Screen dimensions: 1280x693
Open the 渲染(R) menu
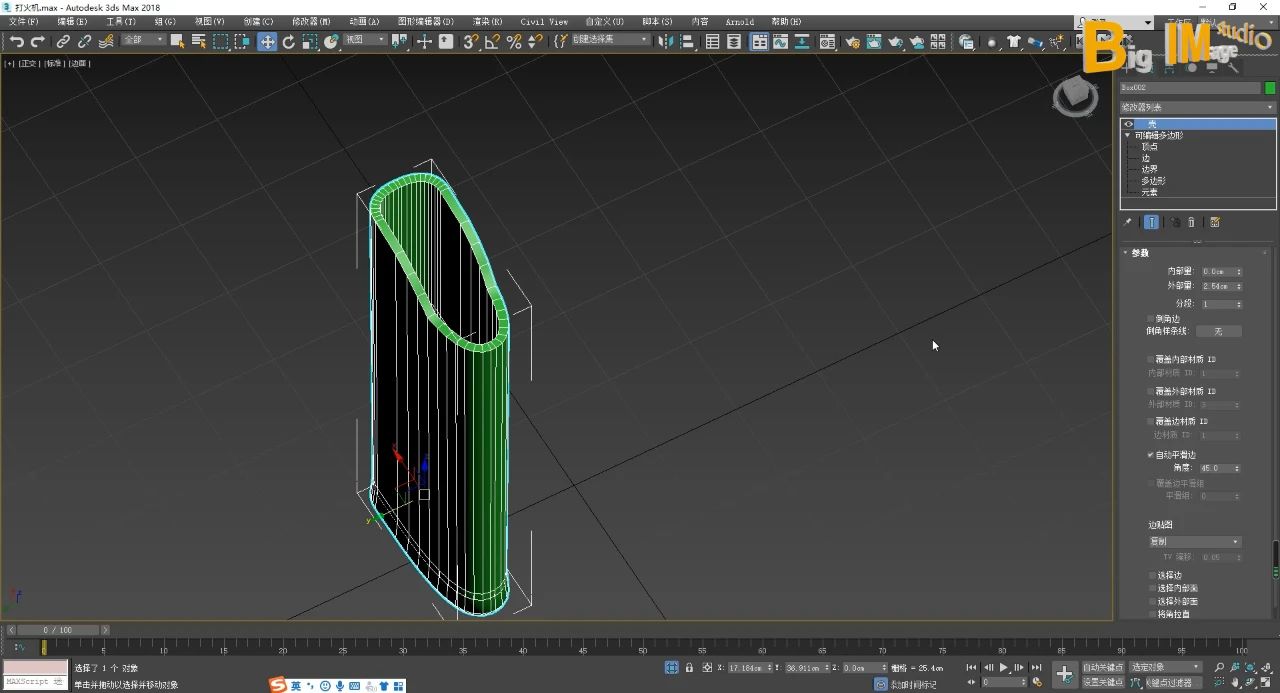487,21
